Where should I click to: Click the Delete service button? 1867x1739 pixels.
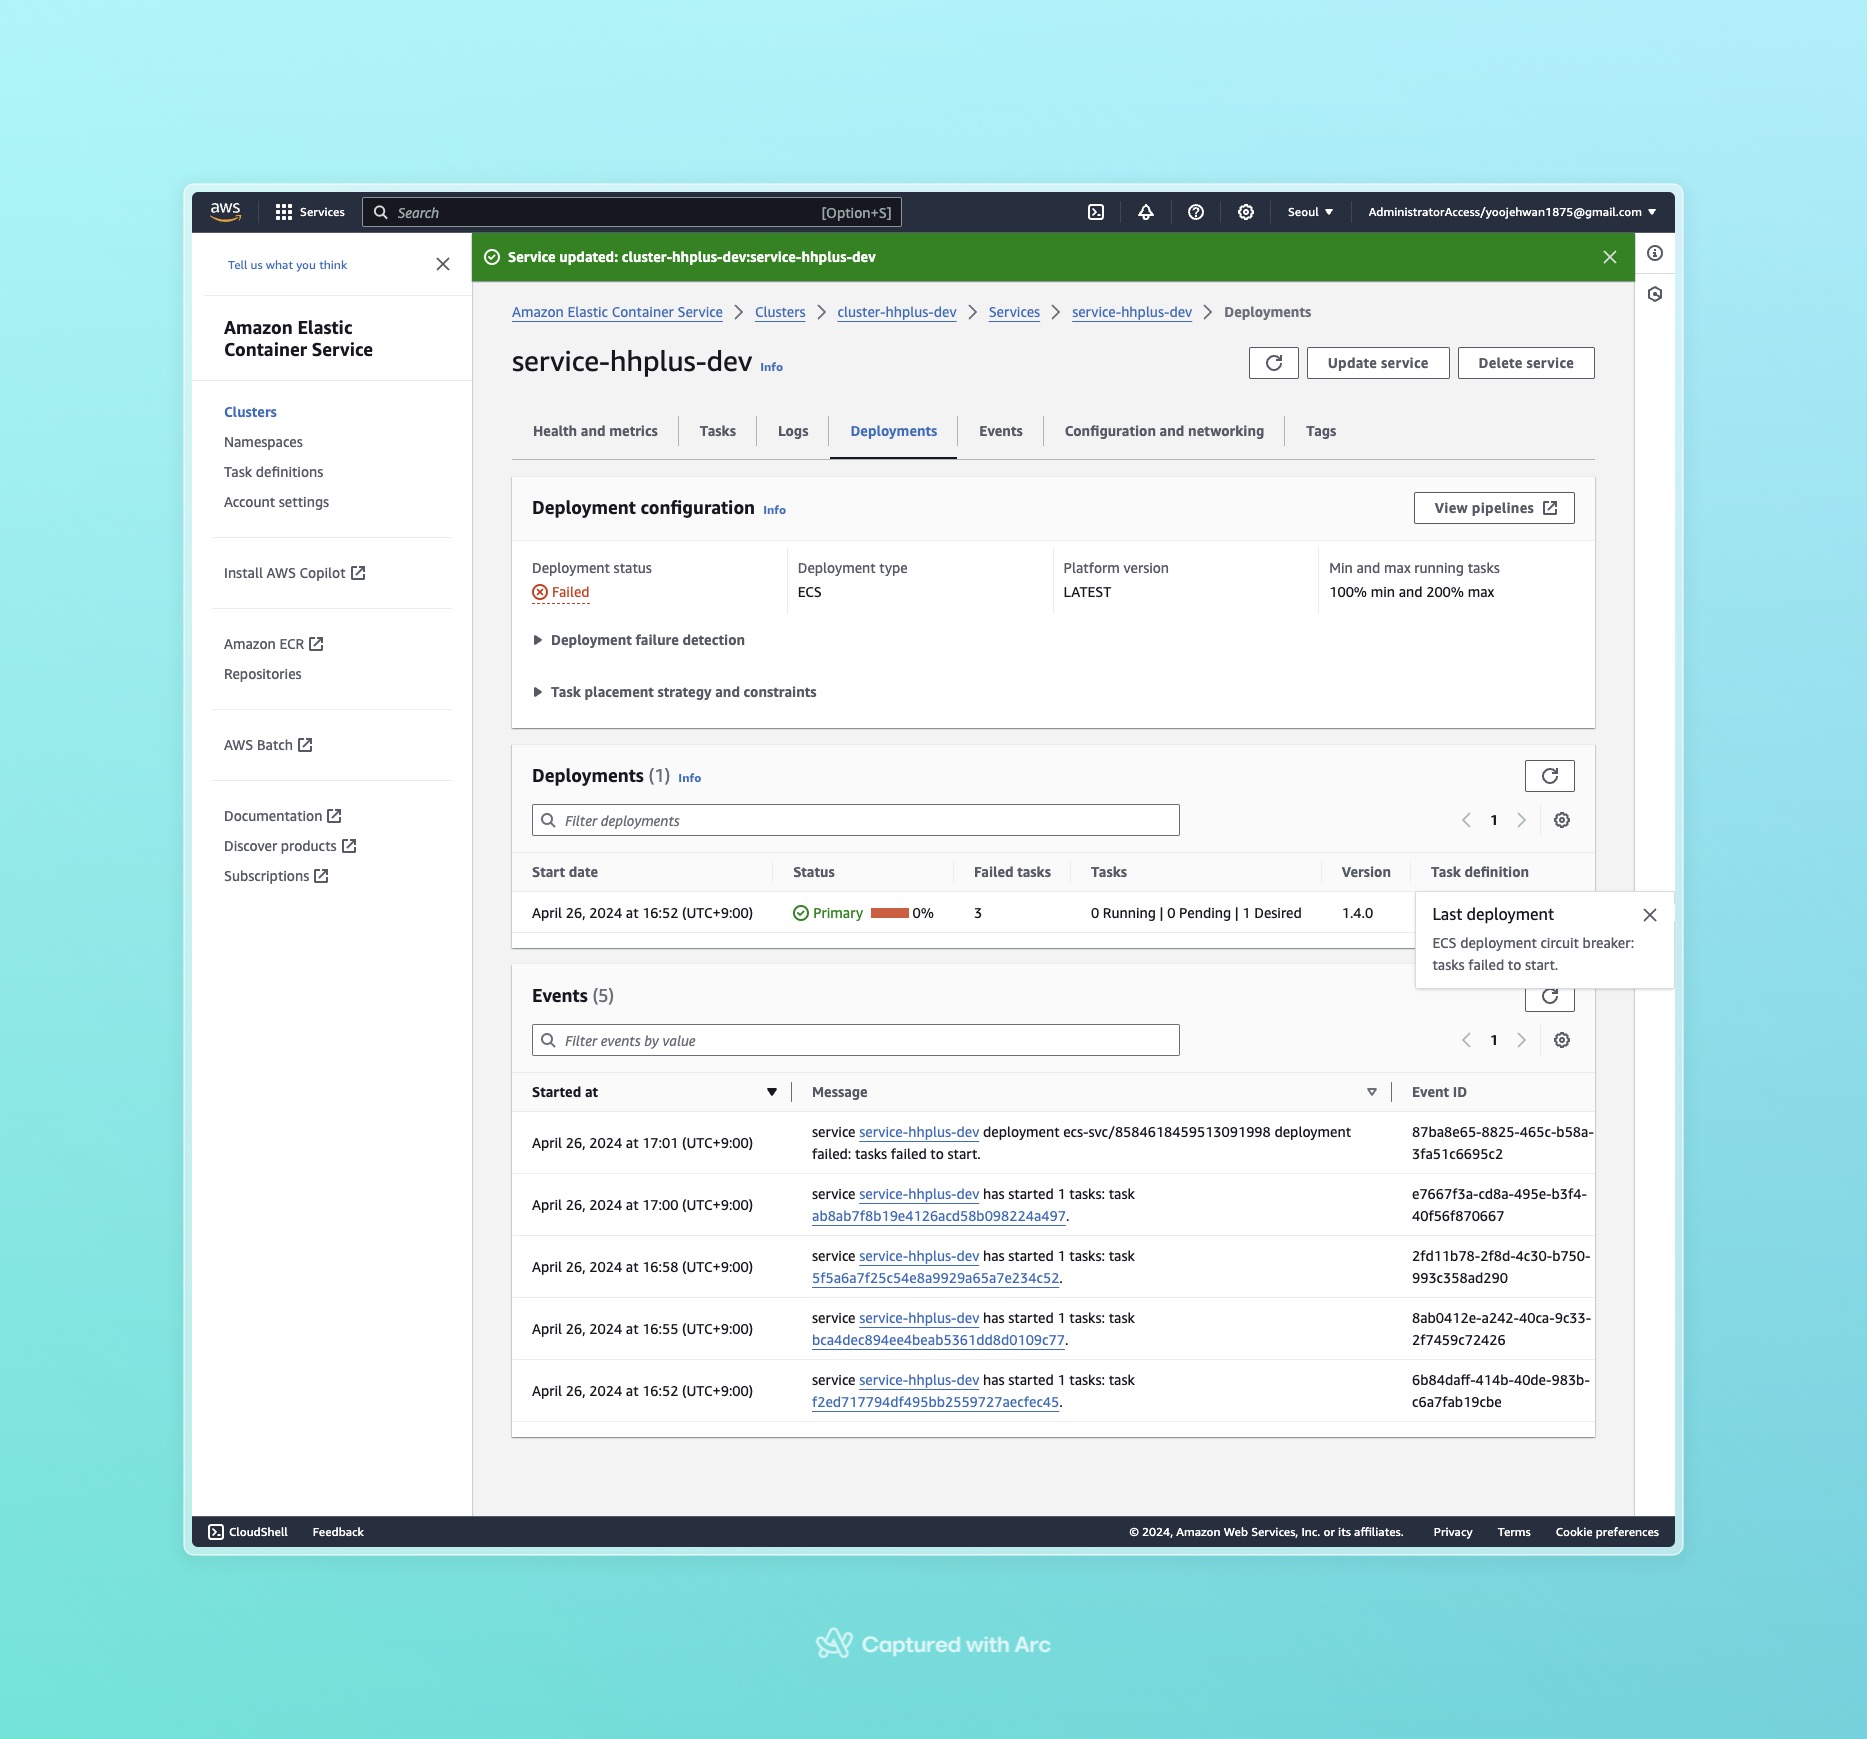pyautogui.click(x=1526, y=363)
